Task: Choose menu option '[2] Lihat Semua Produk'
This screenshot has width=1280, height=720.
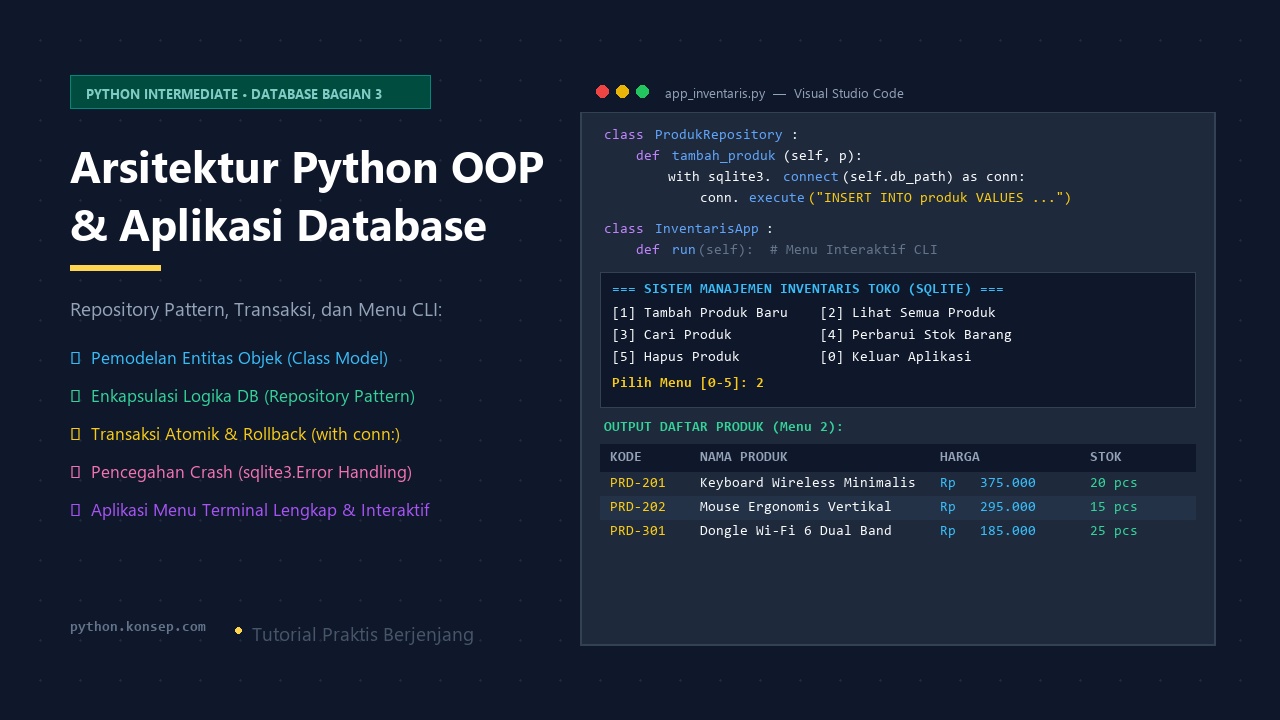Action: (x=908, y=313)
